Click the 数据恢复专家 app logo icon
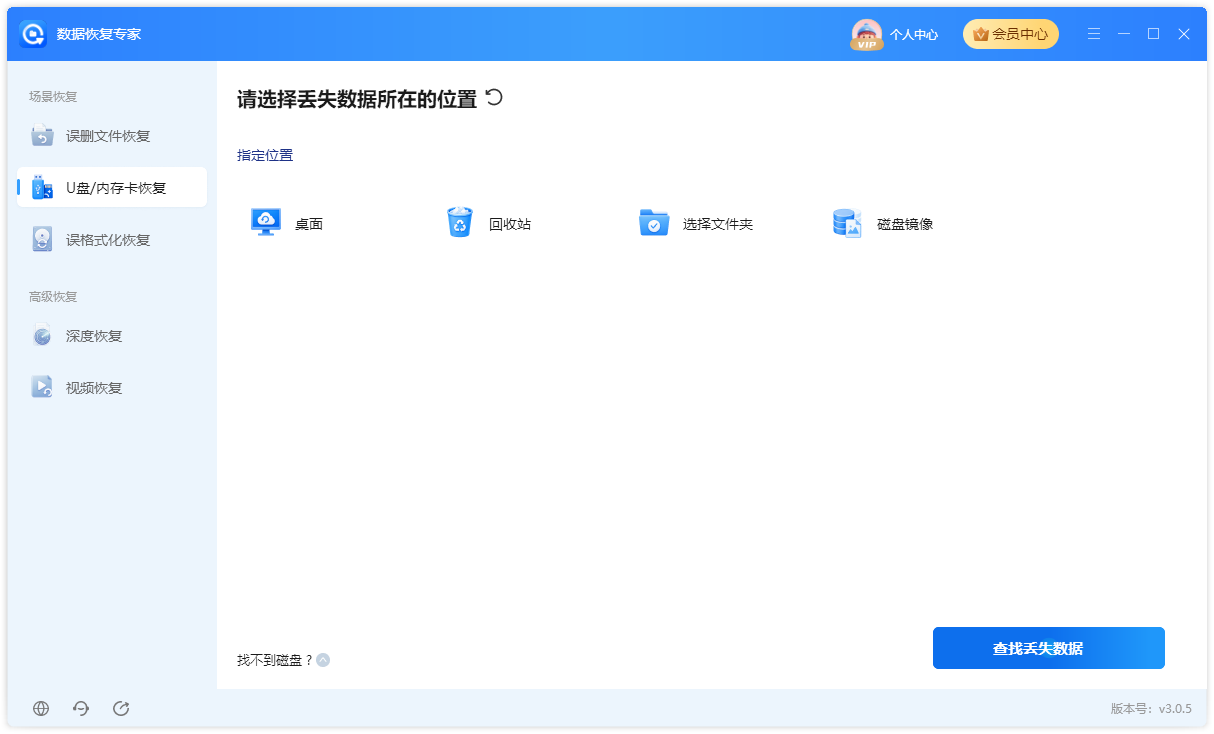Image resolution: width=1214 pixels, height=734 pixels. pyautogui.click(x=33, y=34)
